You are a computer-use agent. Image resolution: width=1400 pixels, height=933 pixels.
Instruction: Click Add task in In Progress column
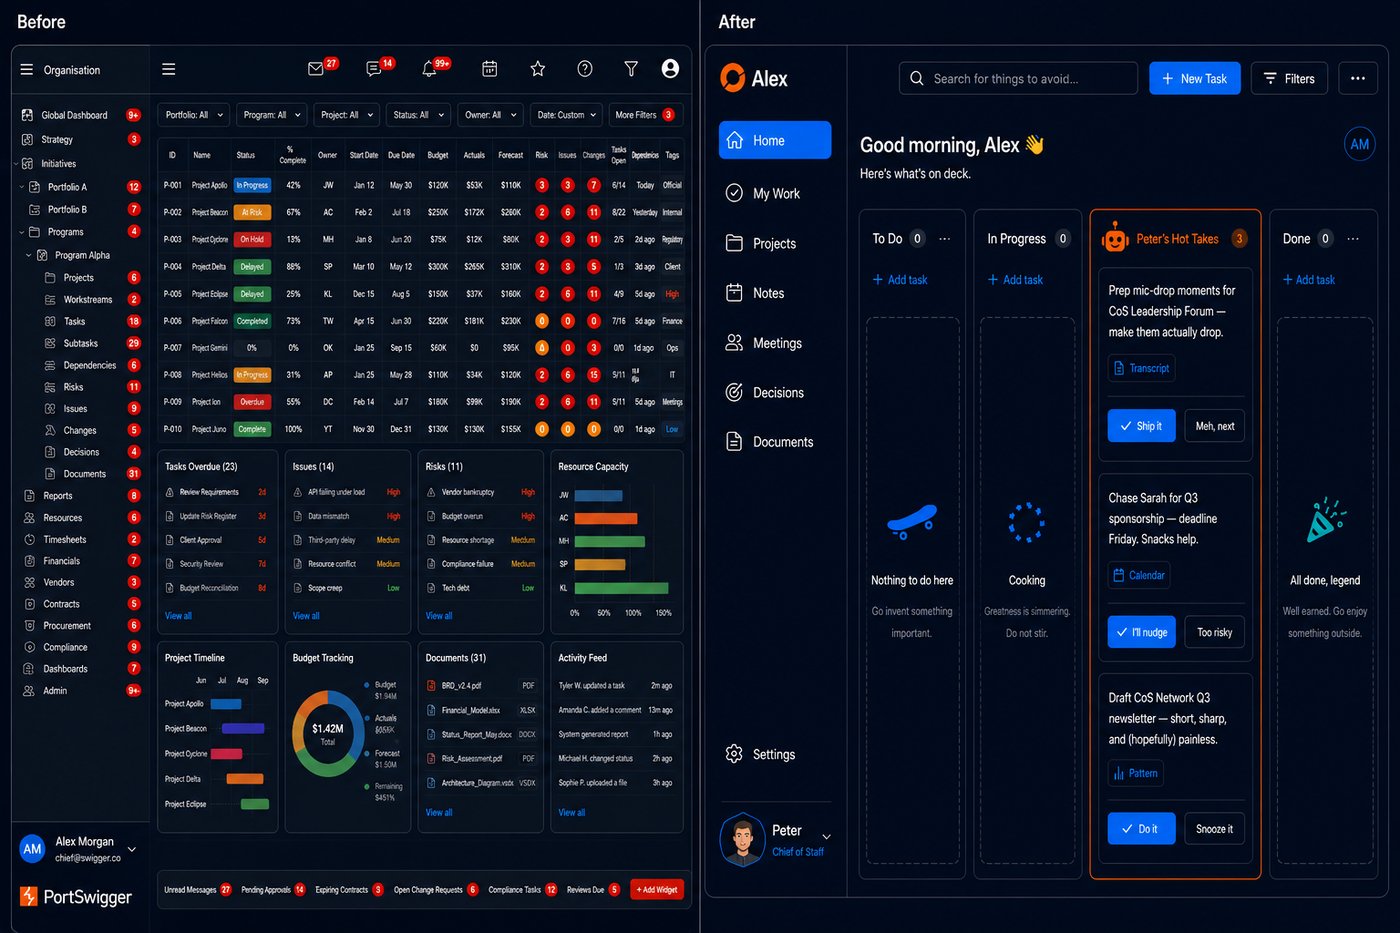point(1015,280)
